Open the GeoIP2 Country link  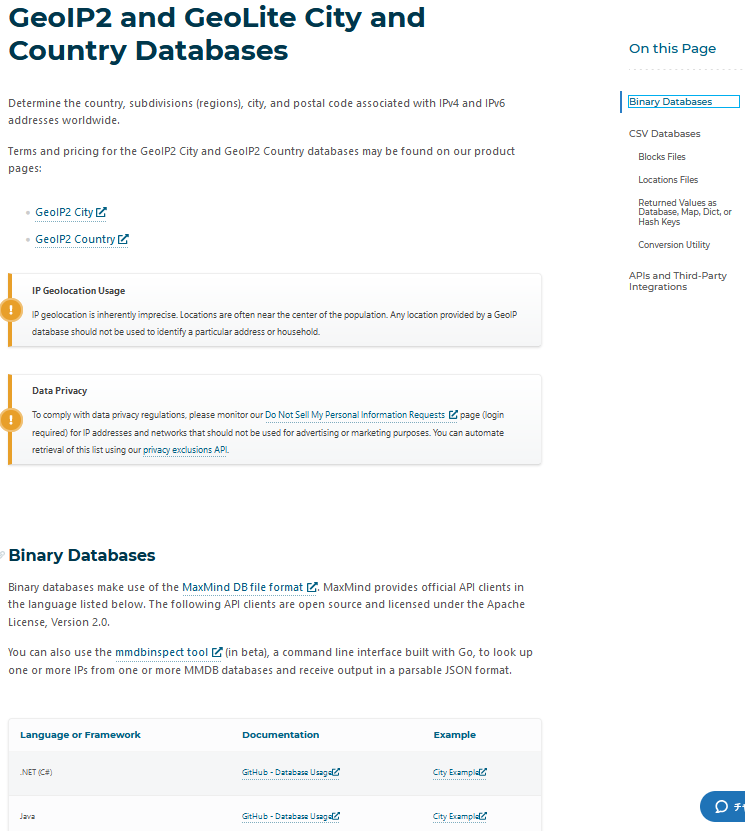click(82, 239)
